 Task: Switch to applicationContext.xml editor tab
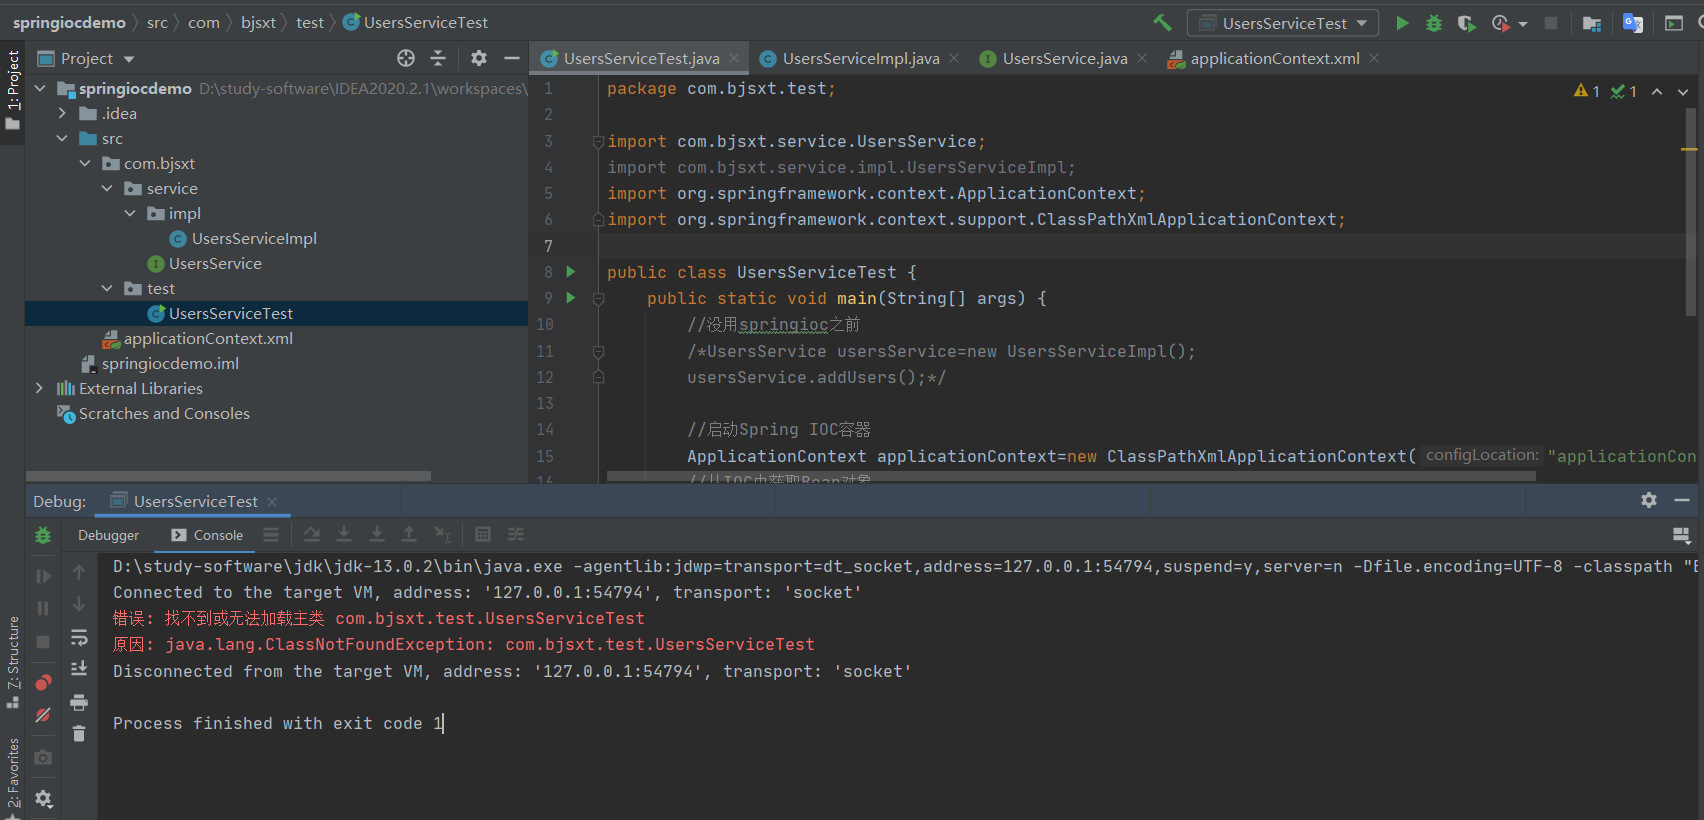pos(1274,58)
